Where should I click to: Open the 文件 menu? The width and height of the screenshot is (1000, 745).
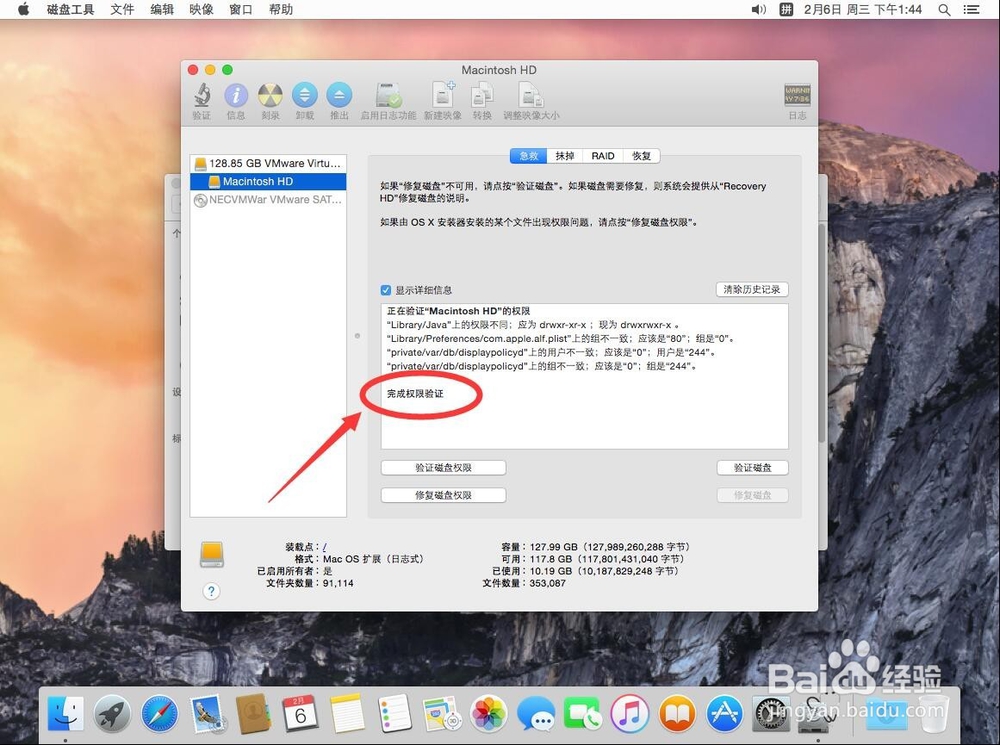(x=122, y=10)
